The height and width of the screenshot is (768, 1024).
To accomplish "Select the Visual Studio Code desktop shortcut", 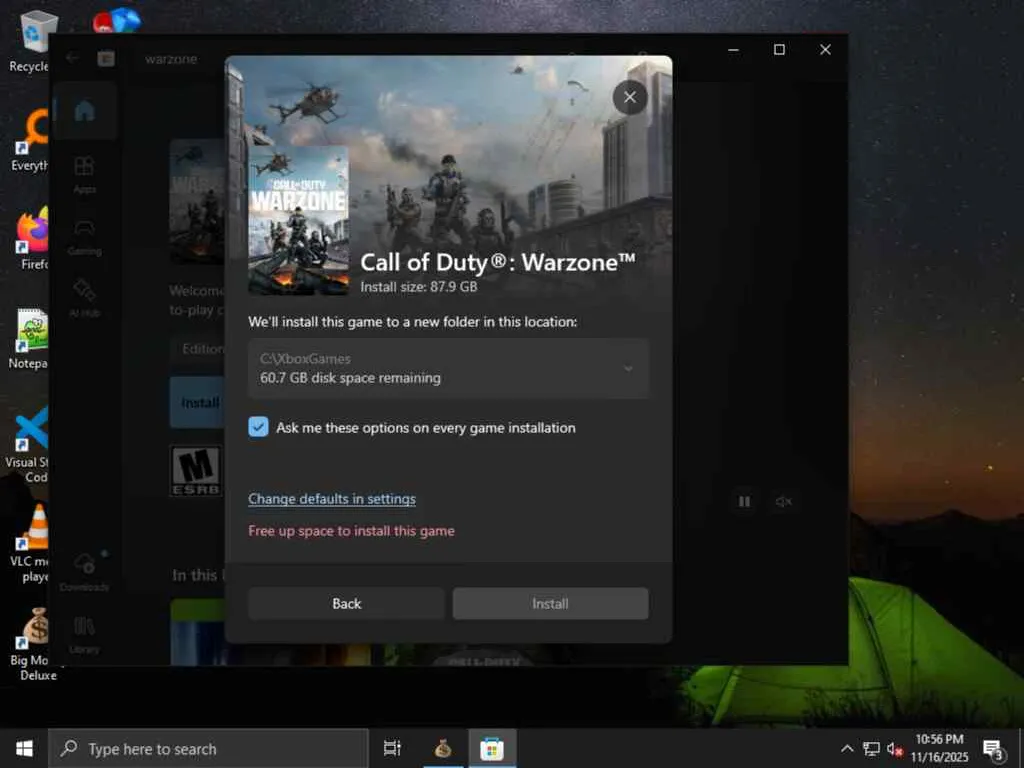I will click(27, 444).
